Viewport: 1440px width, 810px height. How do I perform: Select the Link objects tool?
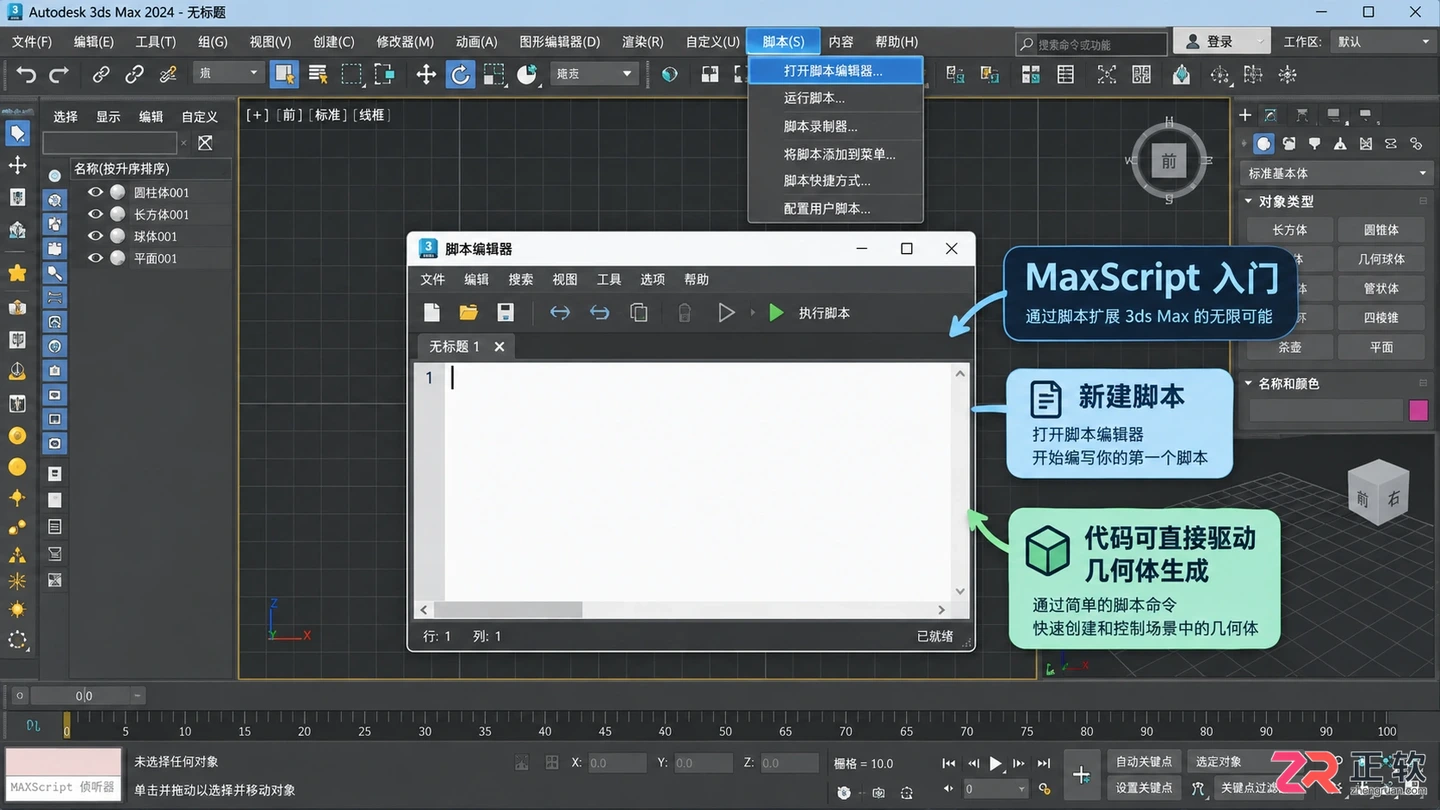pyautogui.click(x=101, y=74)
